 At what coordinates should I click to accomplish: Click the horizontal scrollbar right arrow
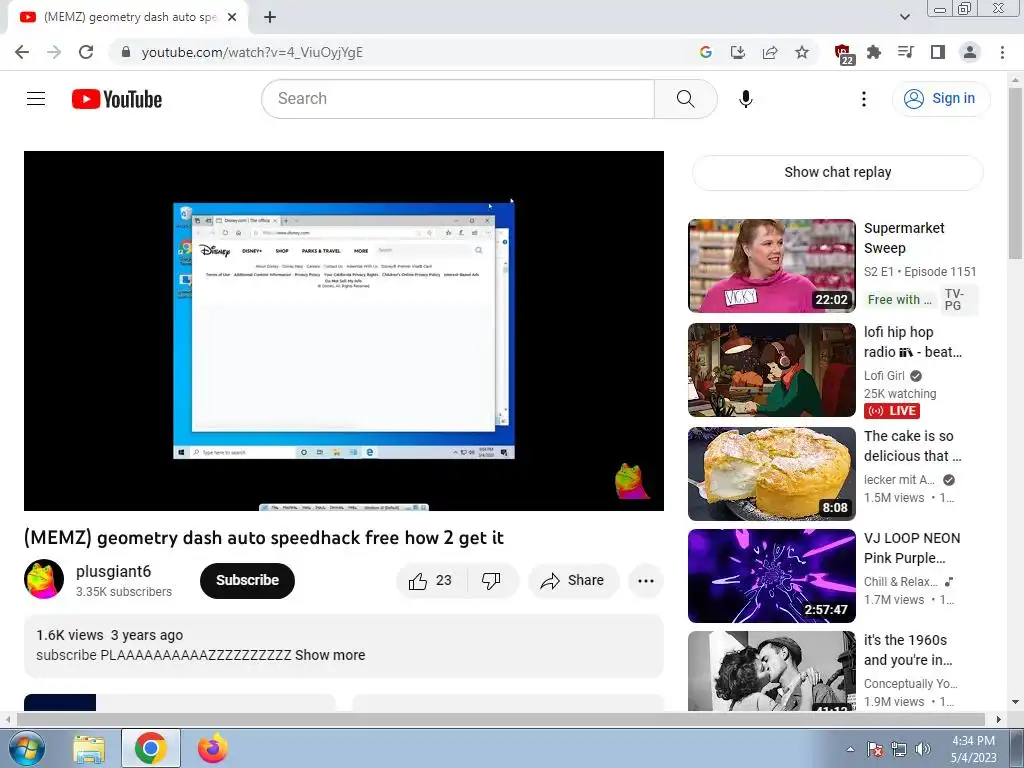(999, 719)
